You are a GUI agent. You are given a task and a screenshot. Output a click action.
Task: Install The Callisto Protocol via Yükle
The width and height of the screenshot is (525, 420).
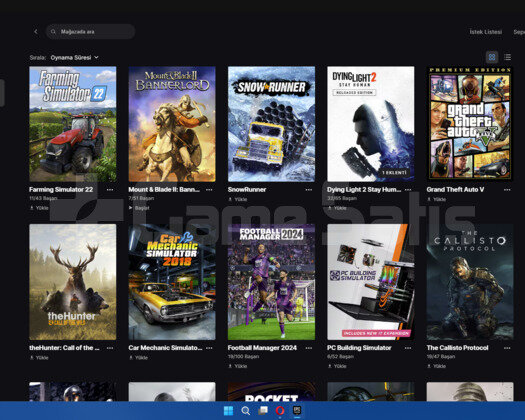(x=437, y=366)
